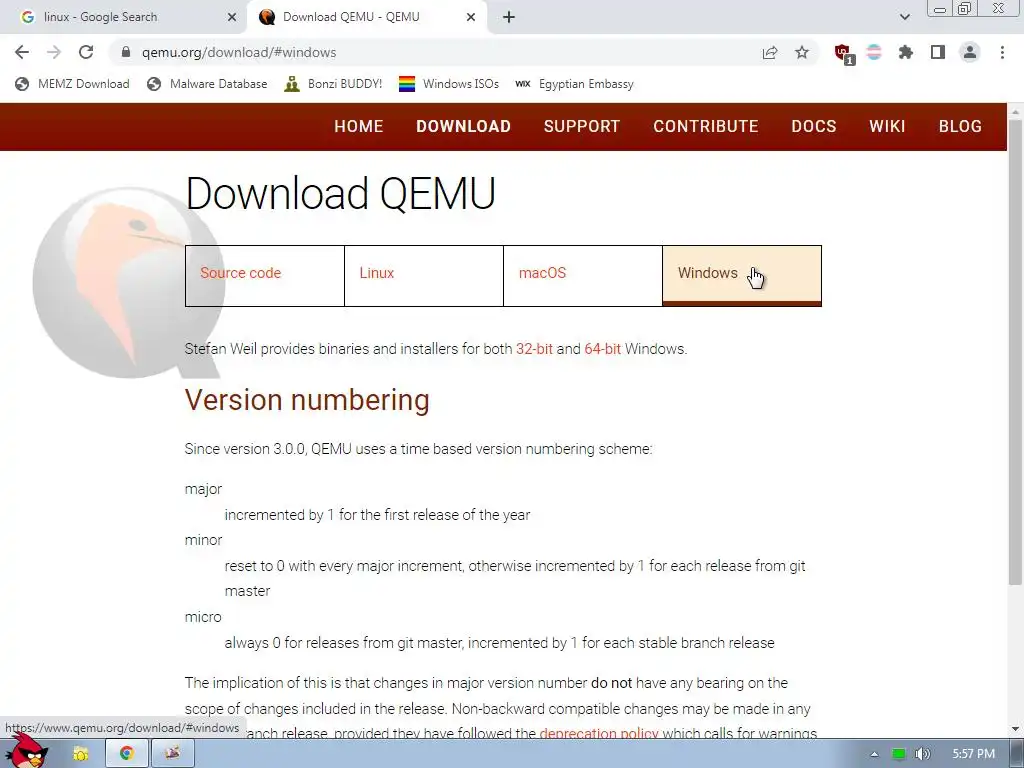Image resolution: width=1024 pixels, height=768 pixels.
Task: Open SUPPORT navigation item
Action: (582, 126)
